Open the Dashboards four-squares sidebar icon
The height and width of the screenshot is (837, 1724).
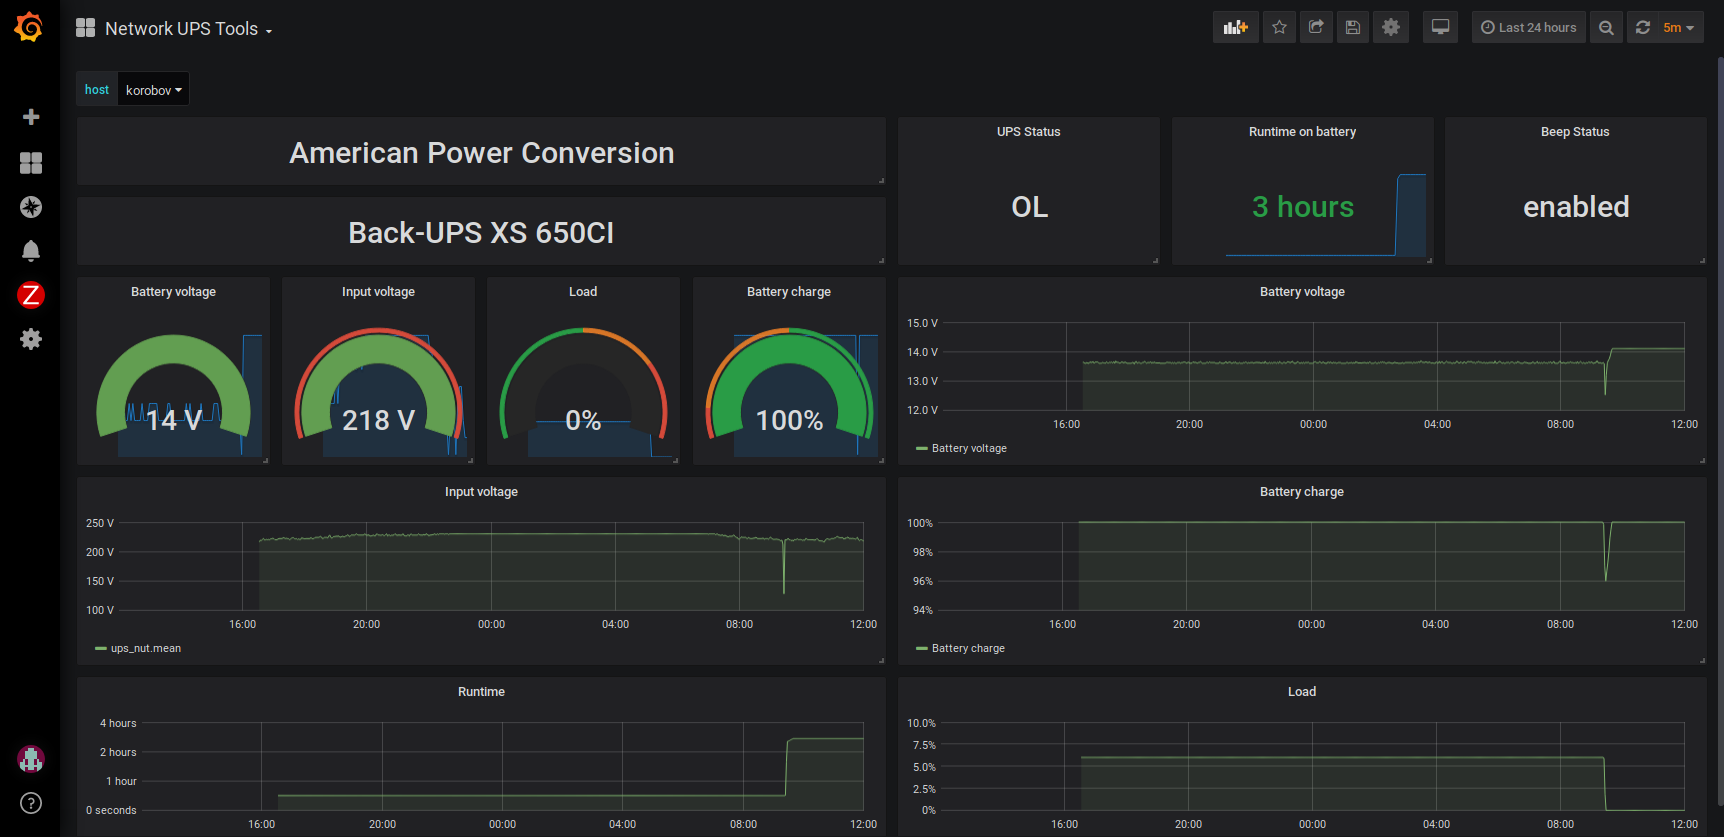tap(31, 163)
